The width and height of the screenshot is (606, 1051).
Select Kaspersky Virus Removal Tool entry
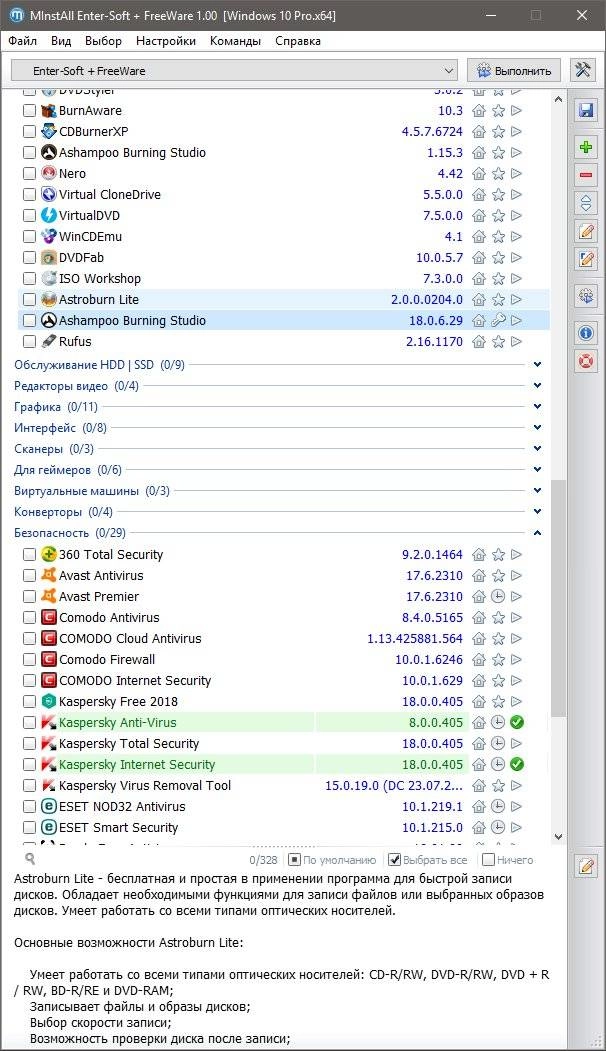tap(145, 786)
